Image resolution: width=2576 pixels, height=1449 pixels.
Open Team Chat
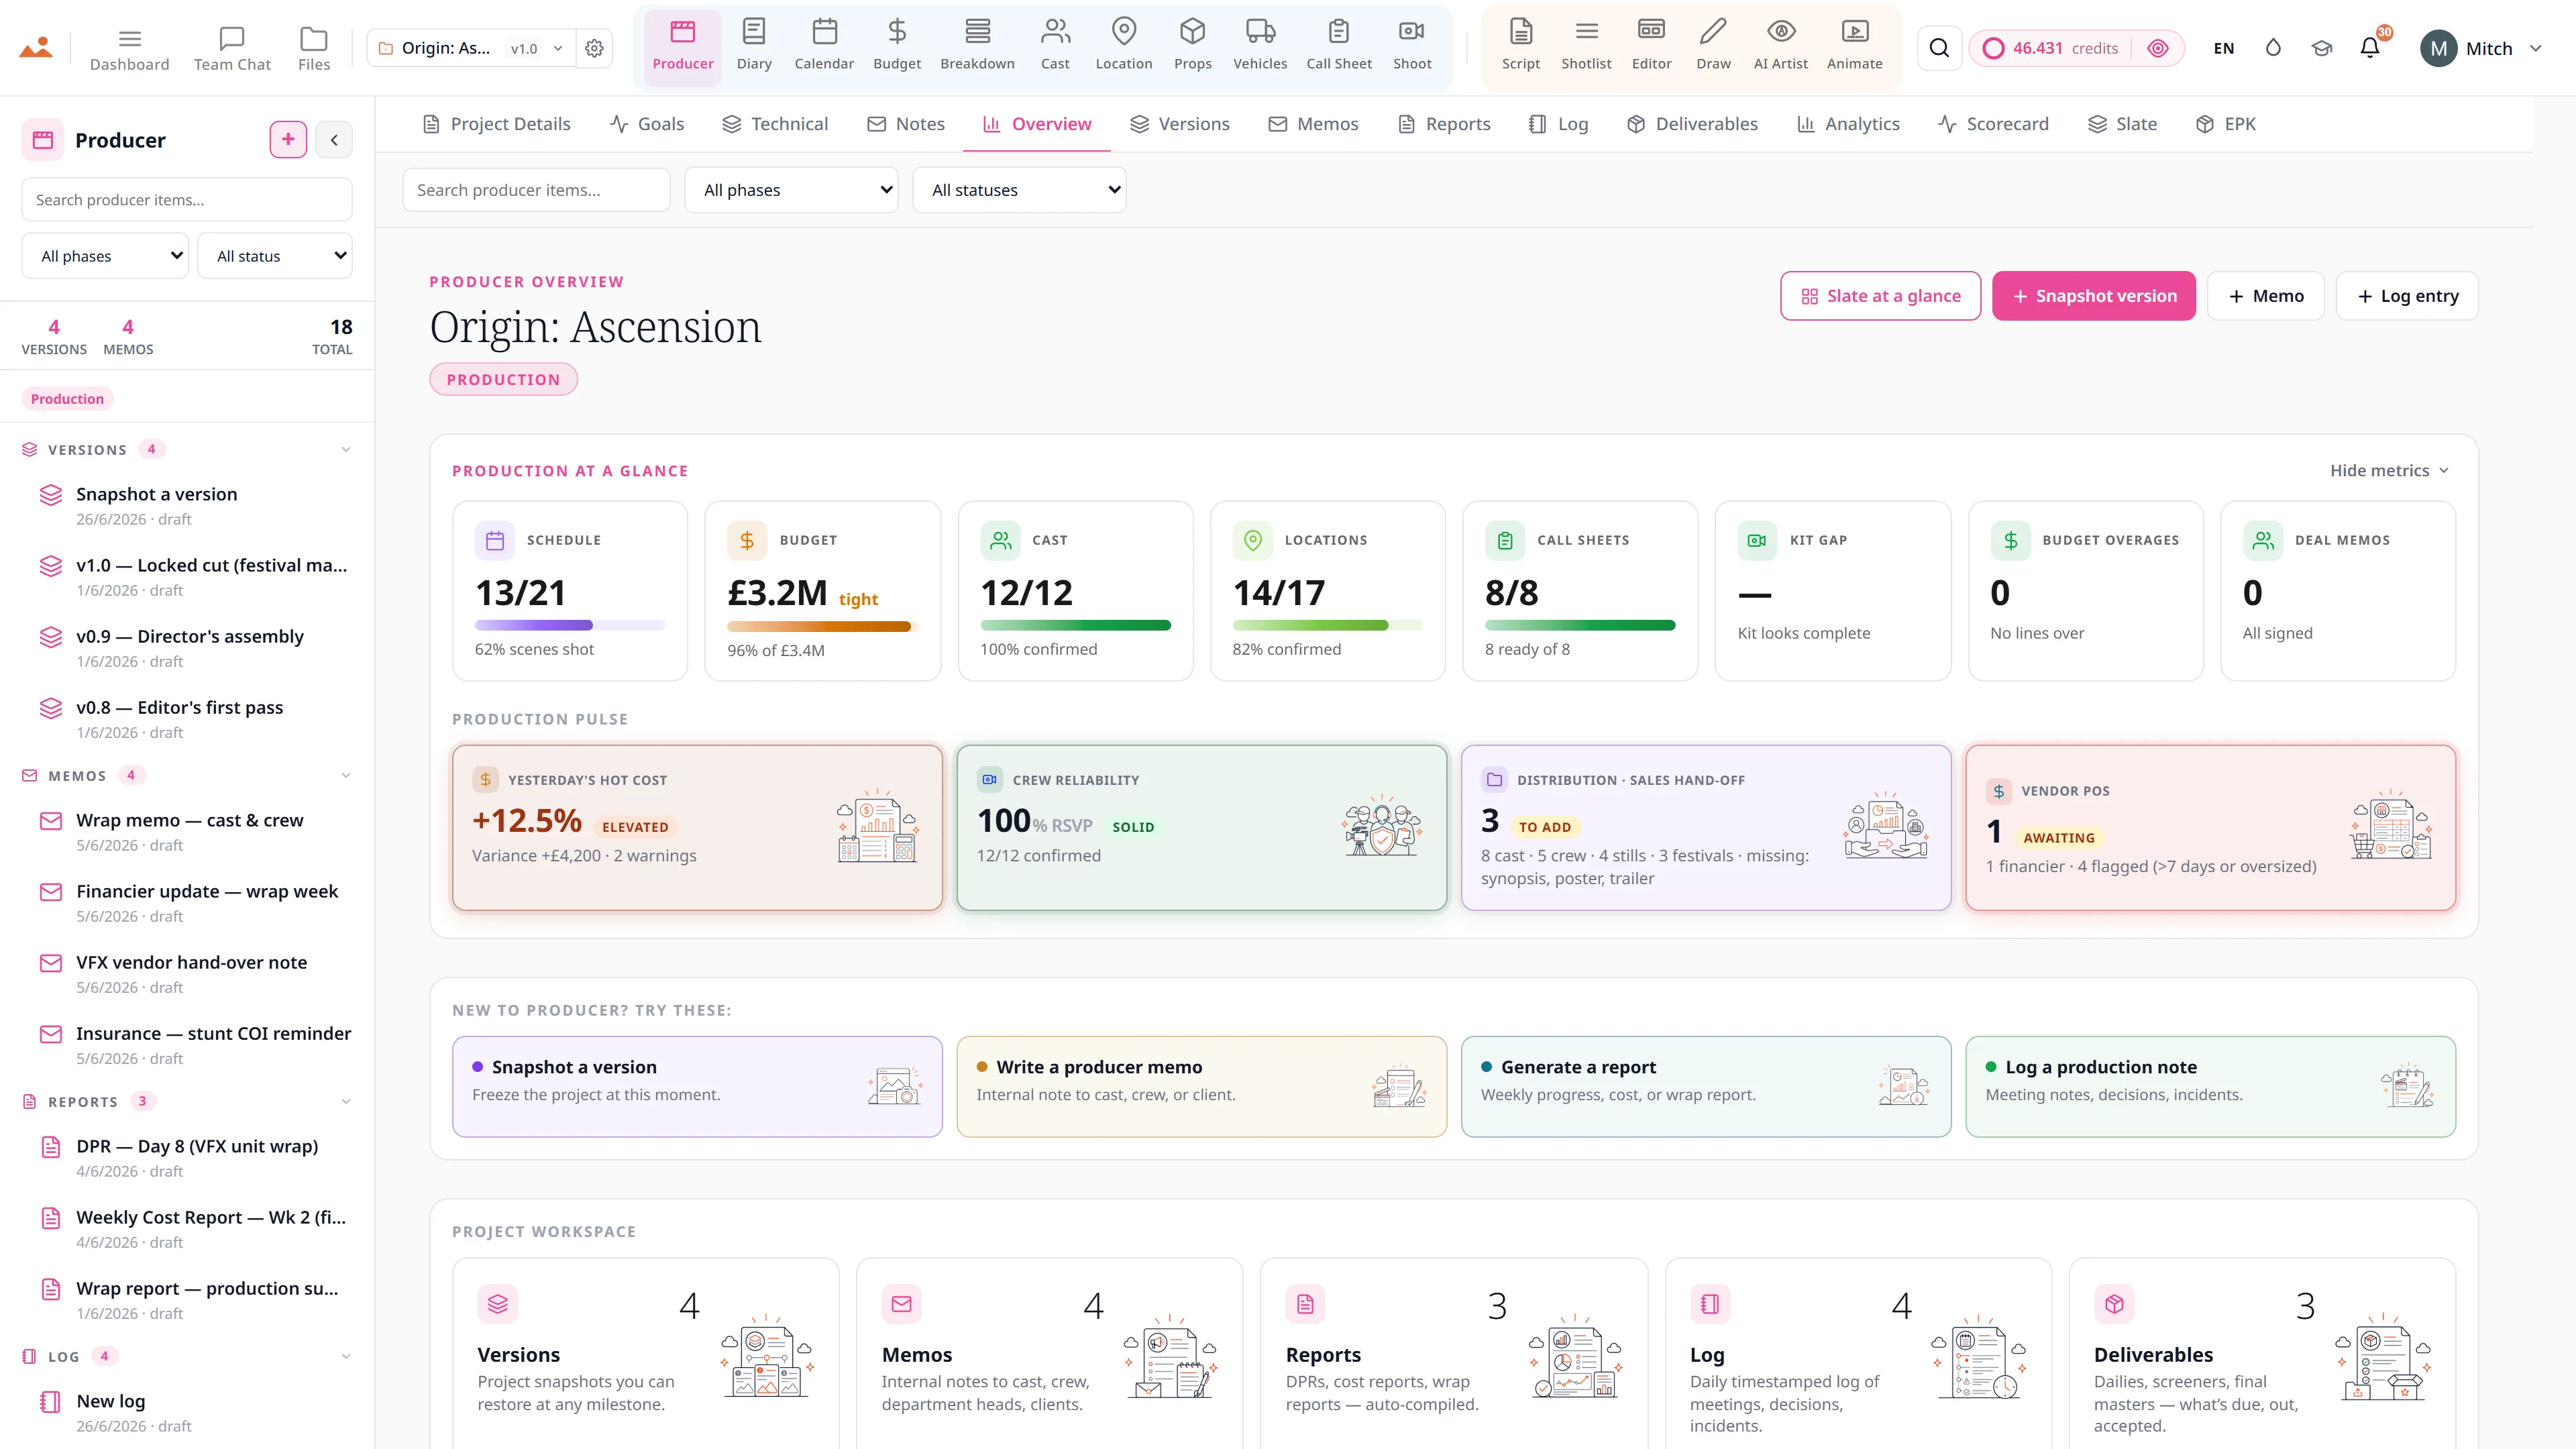click(232, 48)
